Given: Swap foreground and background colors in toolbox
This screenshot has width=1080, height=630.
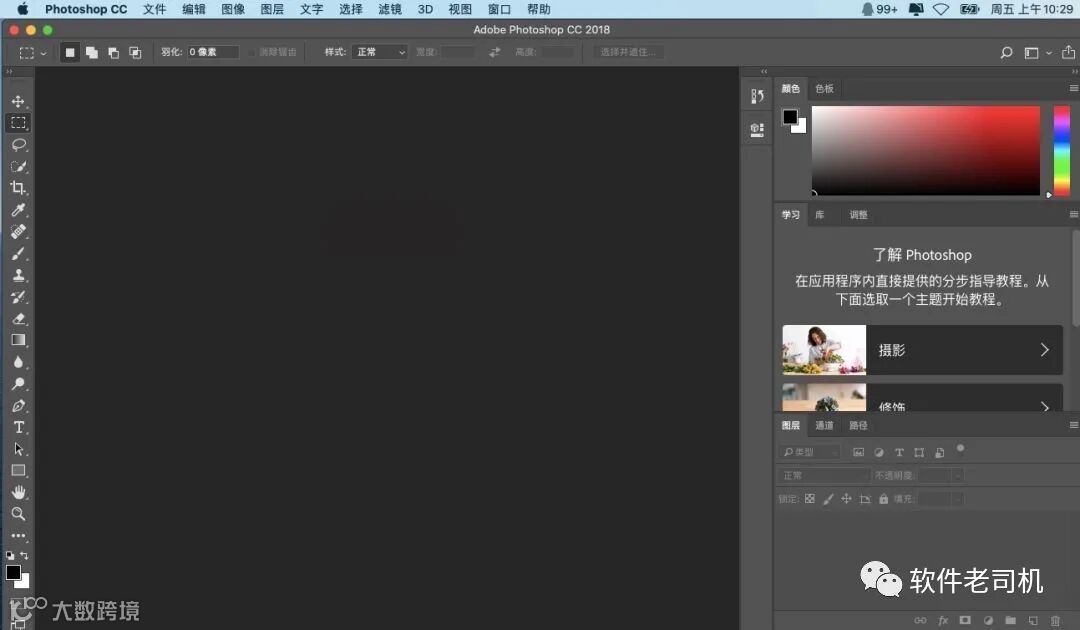Looking at the screenshot, I should (25, 555).
